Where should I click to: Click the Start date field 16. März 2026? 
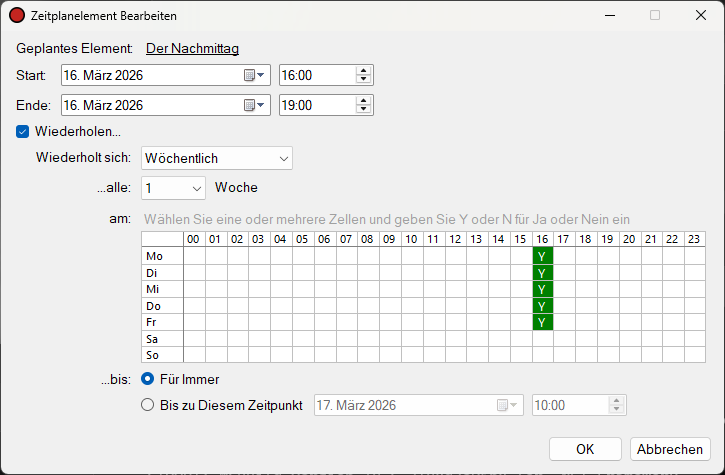(166, 75)
